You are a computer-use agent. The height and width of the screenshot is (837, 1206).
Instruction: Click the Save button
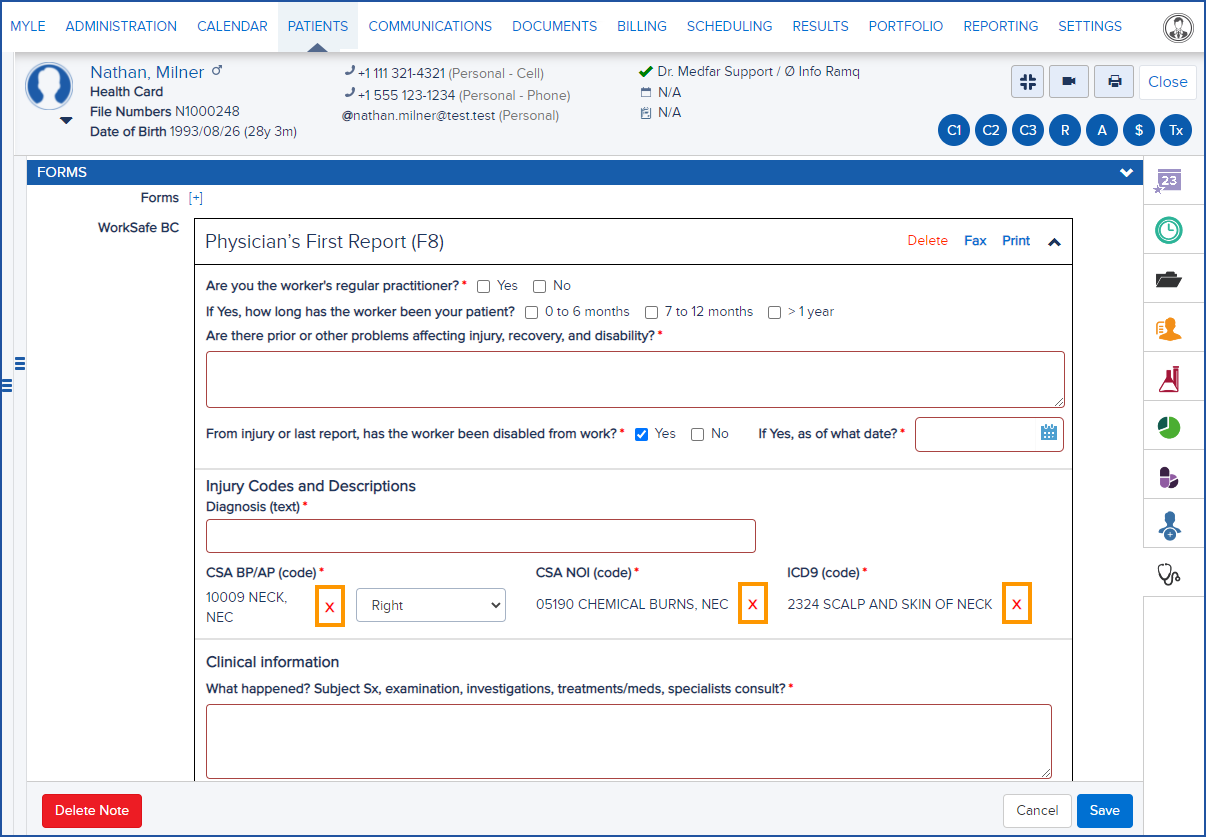[1104, 811]
